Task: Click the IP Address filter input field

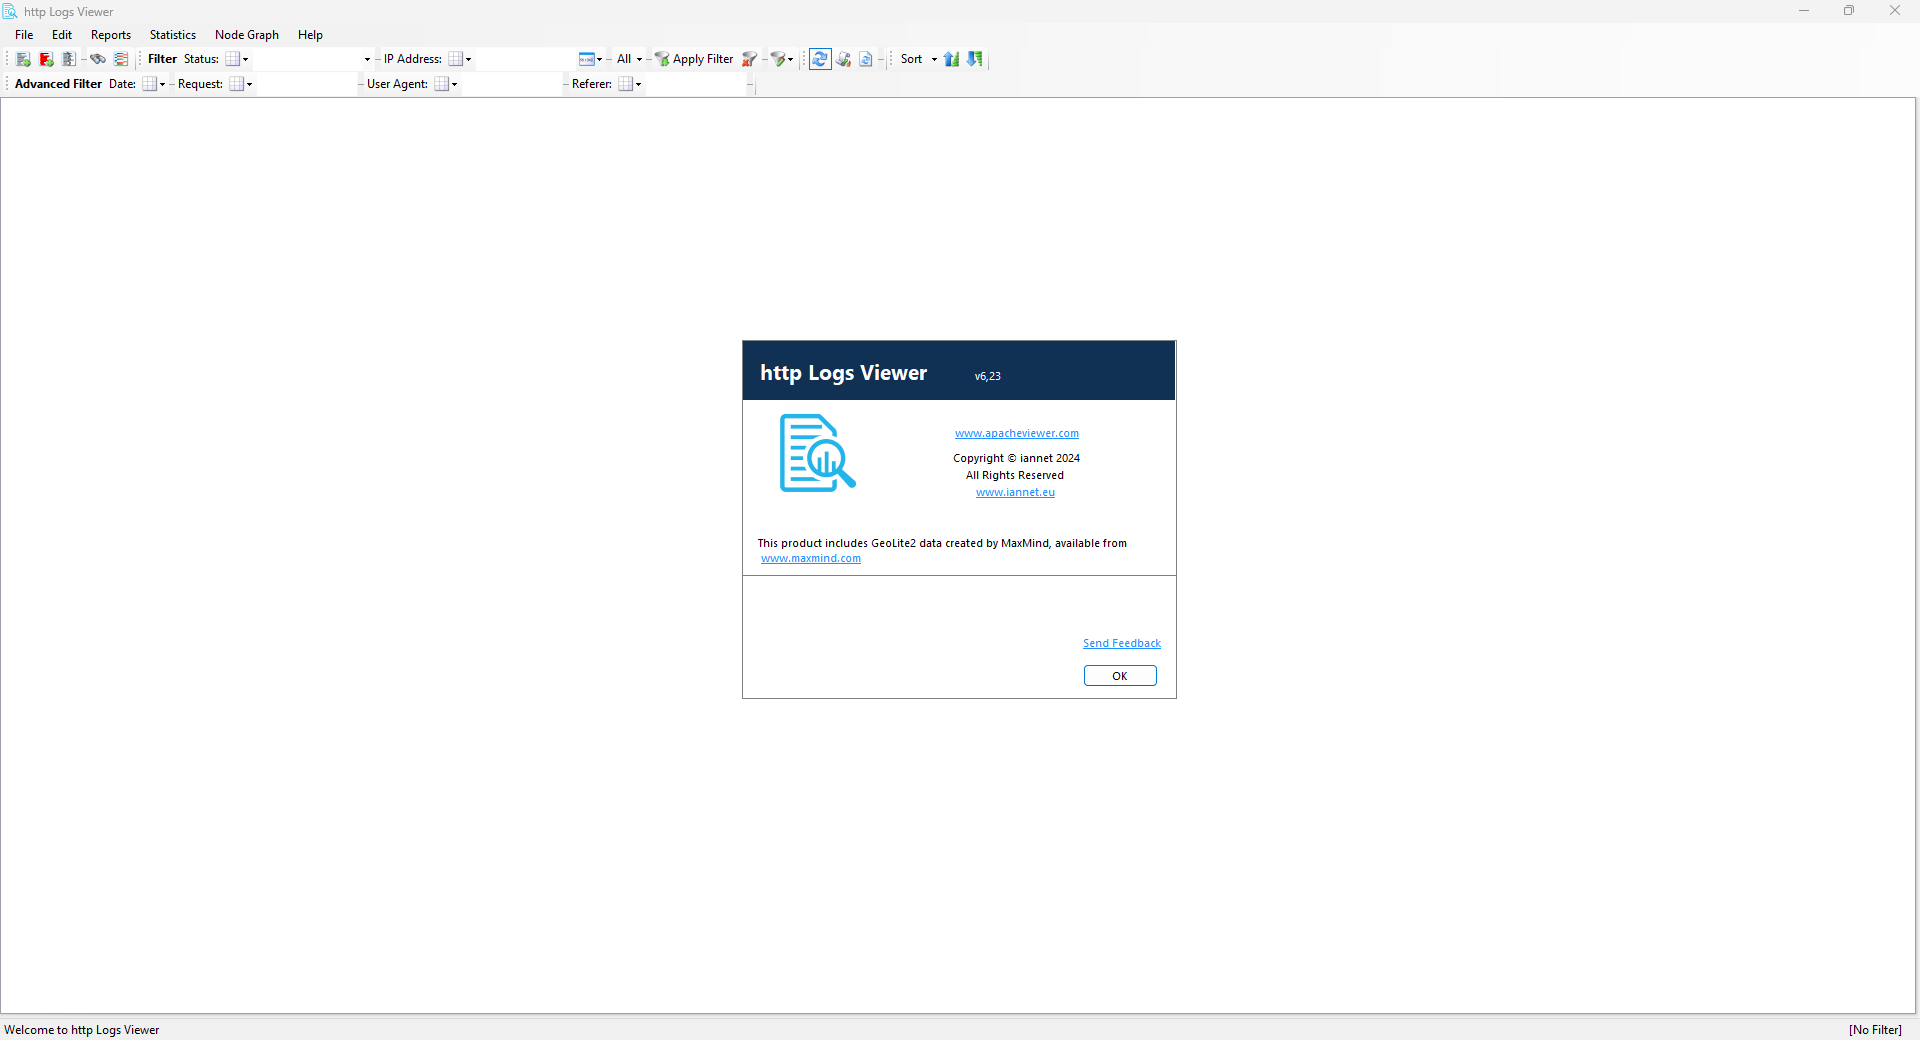Action: (x=524, y=59)
